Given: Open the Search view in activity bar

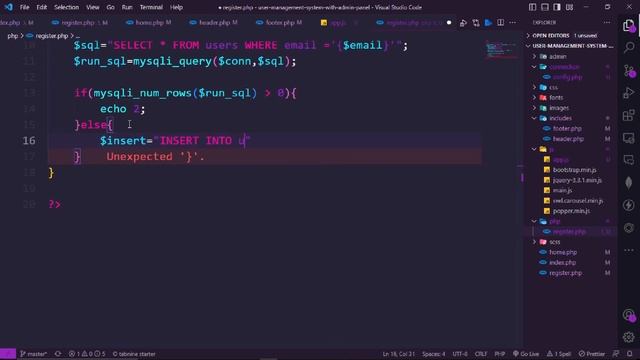Looking at the screenshot, I should [x=629, y=47].
